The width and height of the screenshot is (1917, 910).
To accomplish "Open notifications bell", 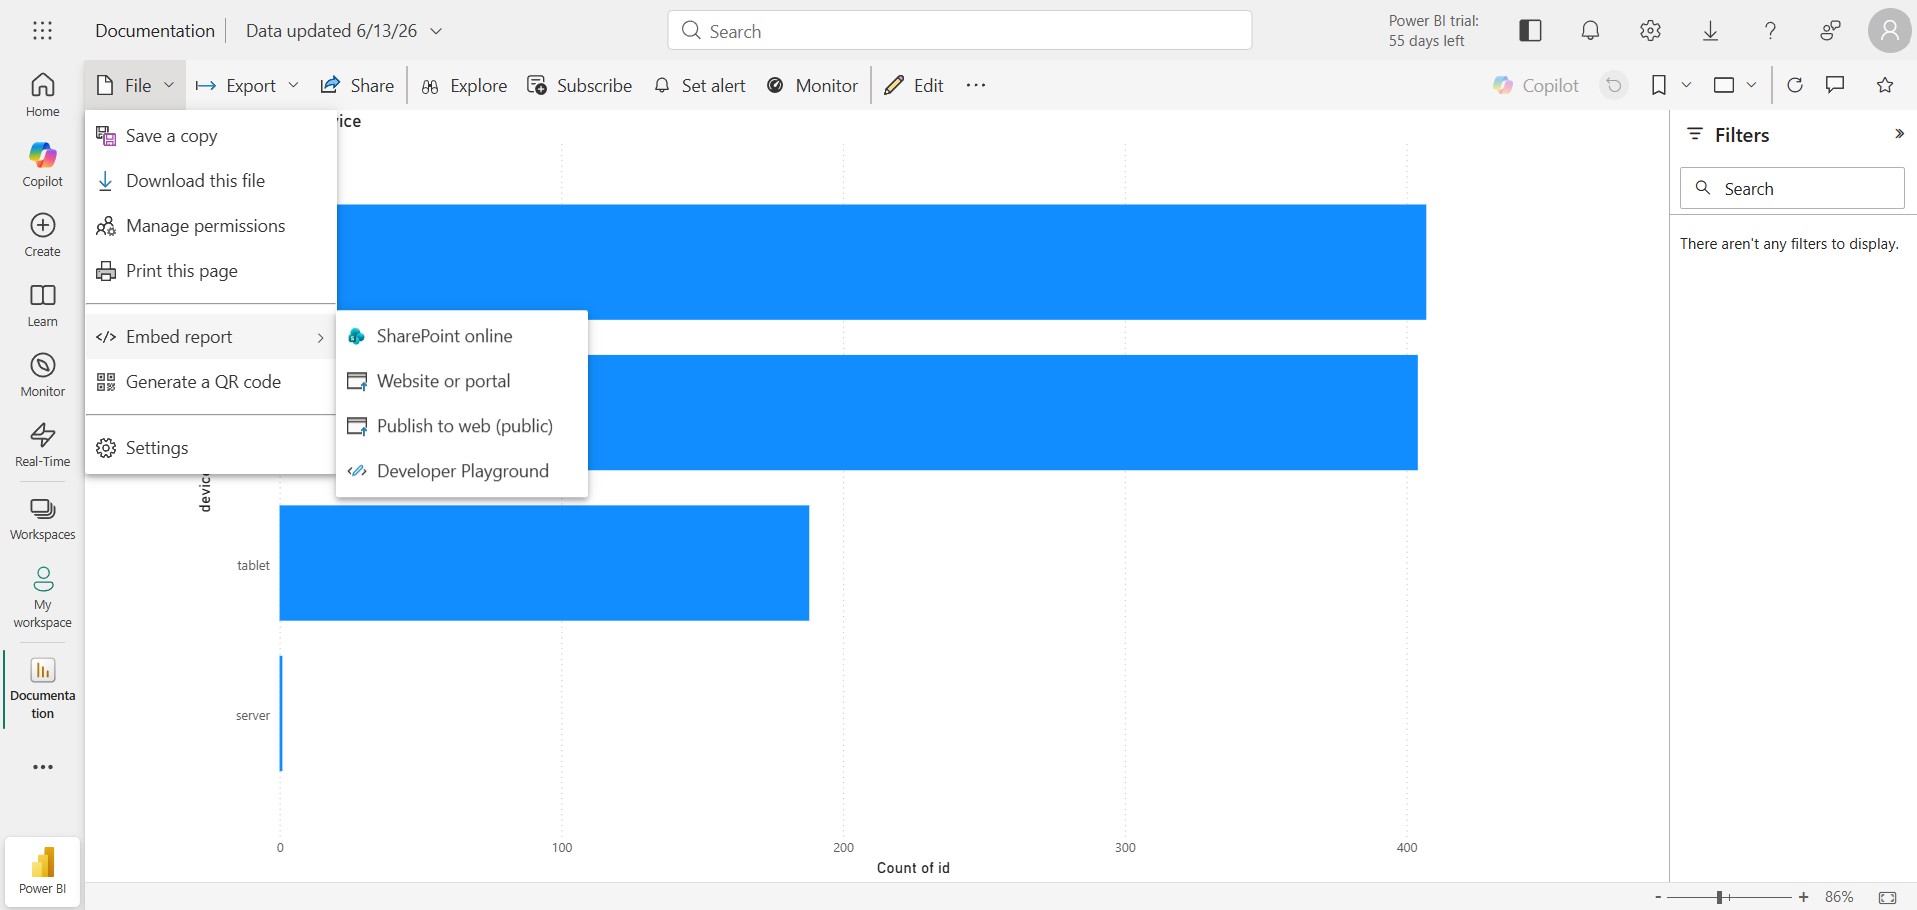I will coord(1590,31).
